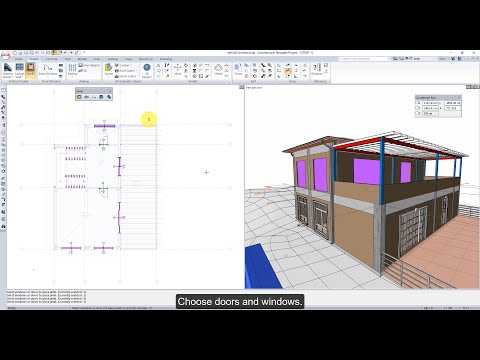
Task: Click the bottom icon in left vertical toolbar
Action: [x=3, y=227]
